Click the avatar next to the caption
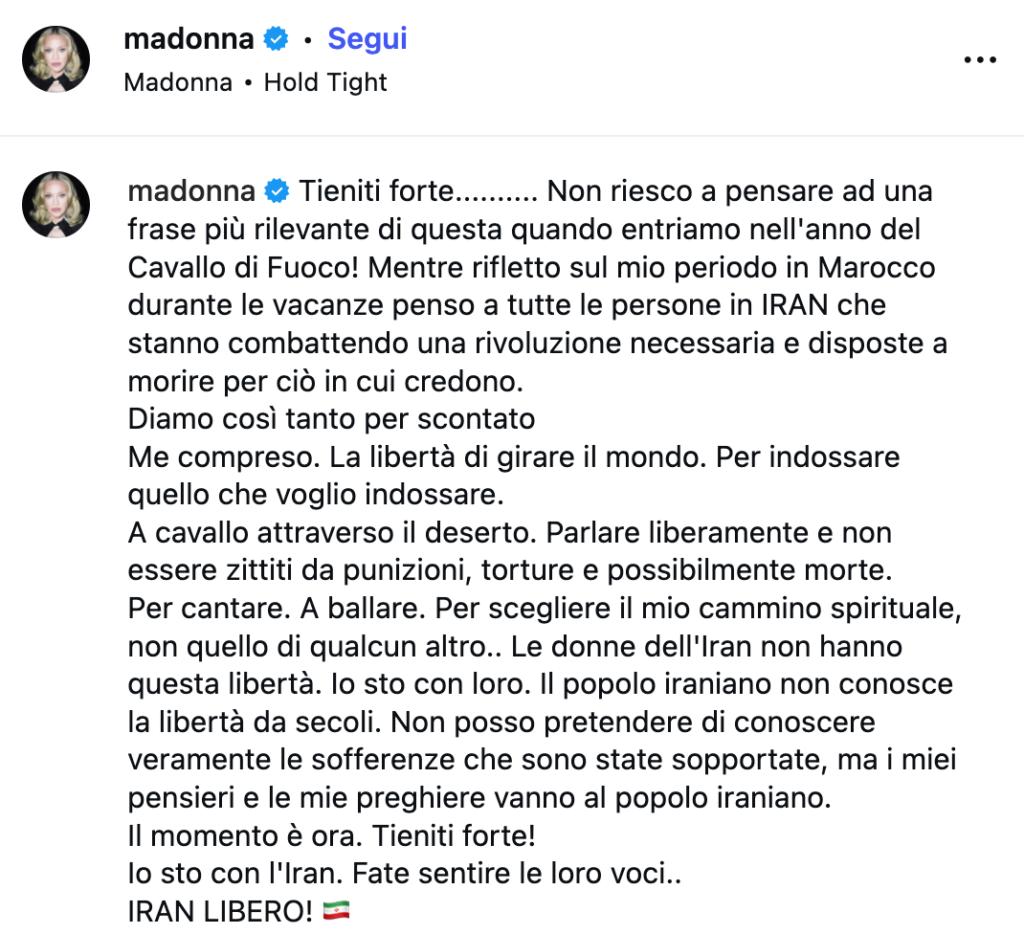The height and width of the screenshot is (934, 1024). pyautogui.click(x=57, y=204)
